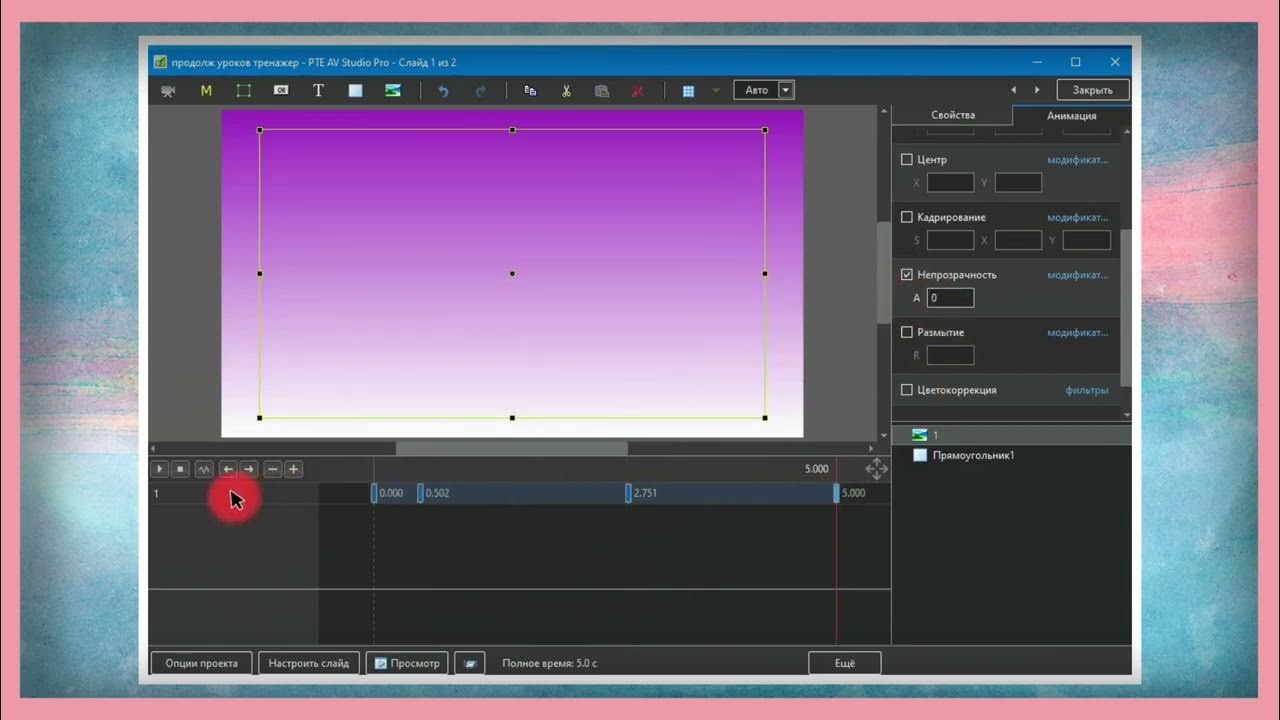Remove keyframe with minus button

click(x=272, y=469)
